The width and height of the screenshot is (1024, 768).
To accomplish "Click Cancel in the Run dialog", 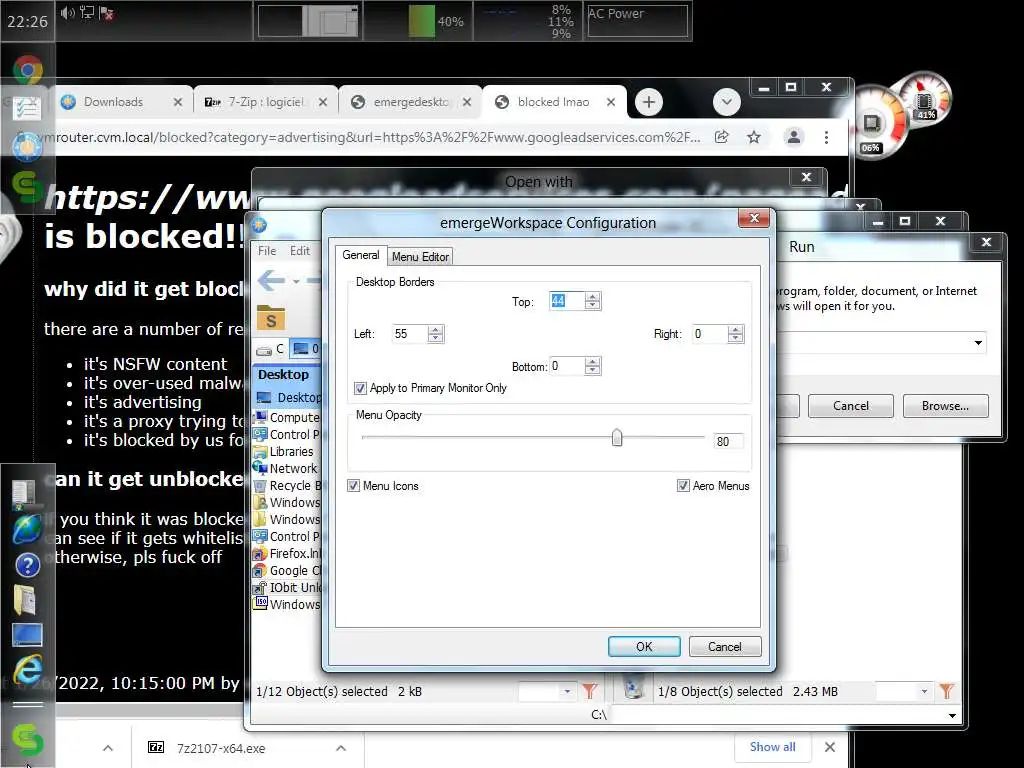I will coord(850,406).
